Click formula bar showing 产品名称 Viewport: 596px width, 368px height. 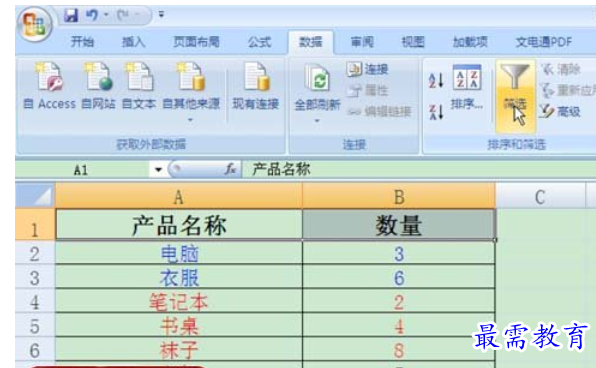418,169
